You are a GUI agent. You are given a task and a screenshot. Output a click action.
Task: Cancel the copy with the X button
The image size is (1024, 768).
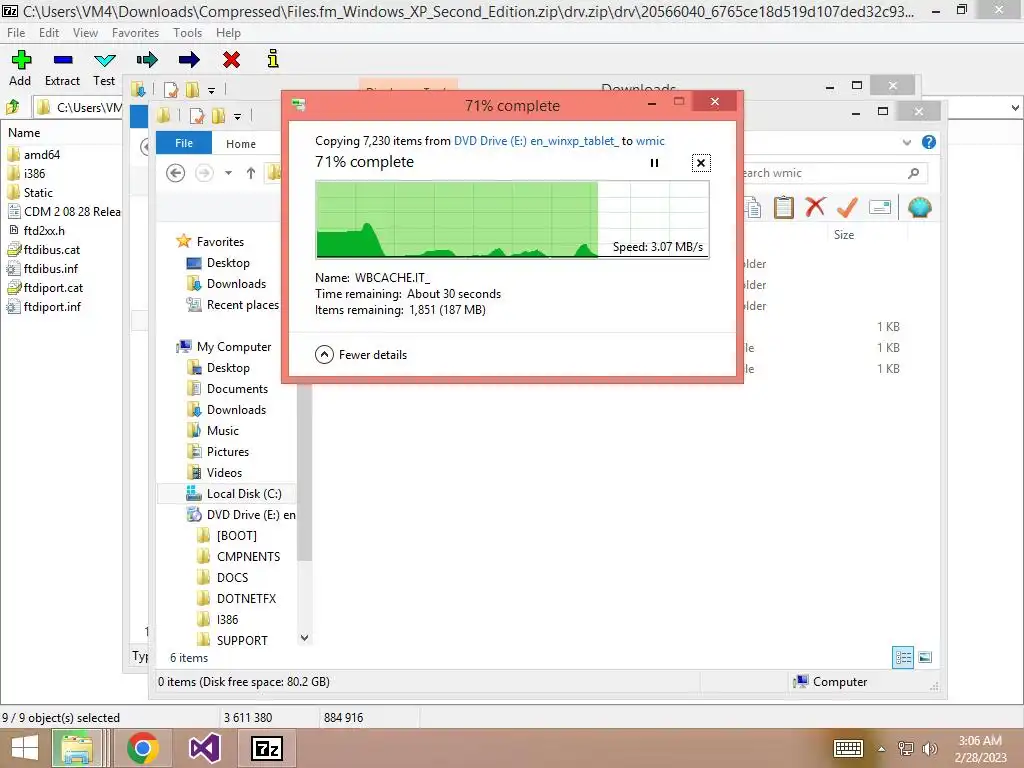pyautogui.click(x=701, y=163)
